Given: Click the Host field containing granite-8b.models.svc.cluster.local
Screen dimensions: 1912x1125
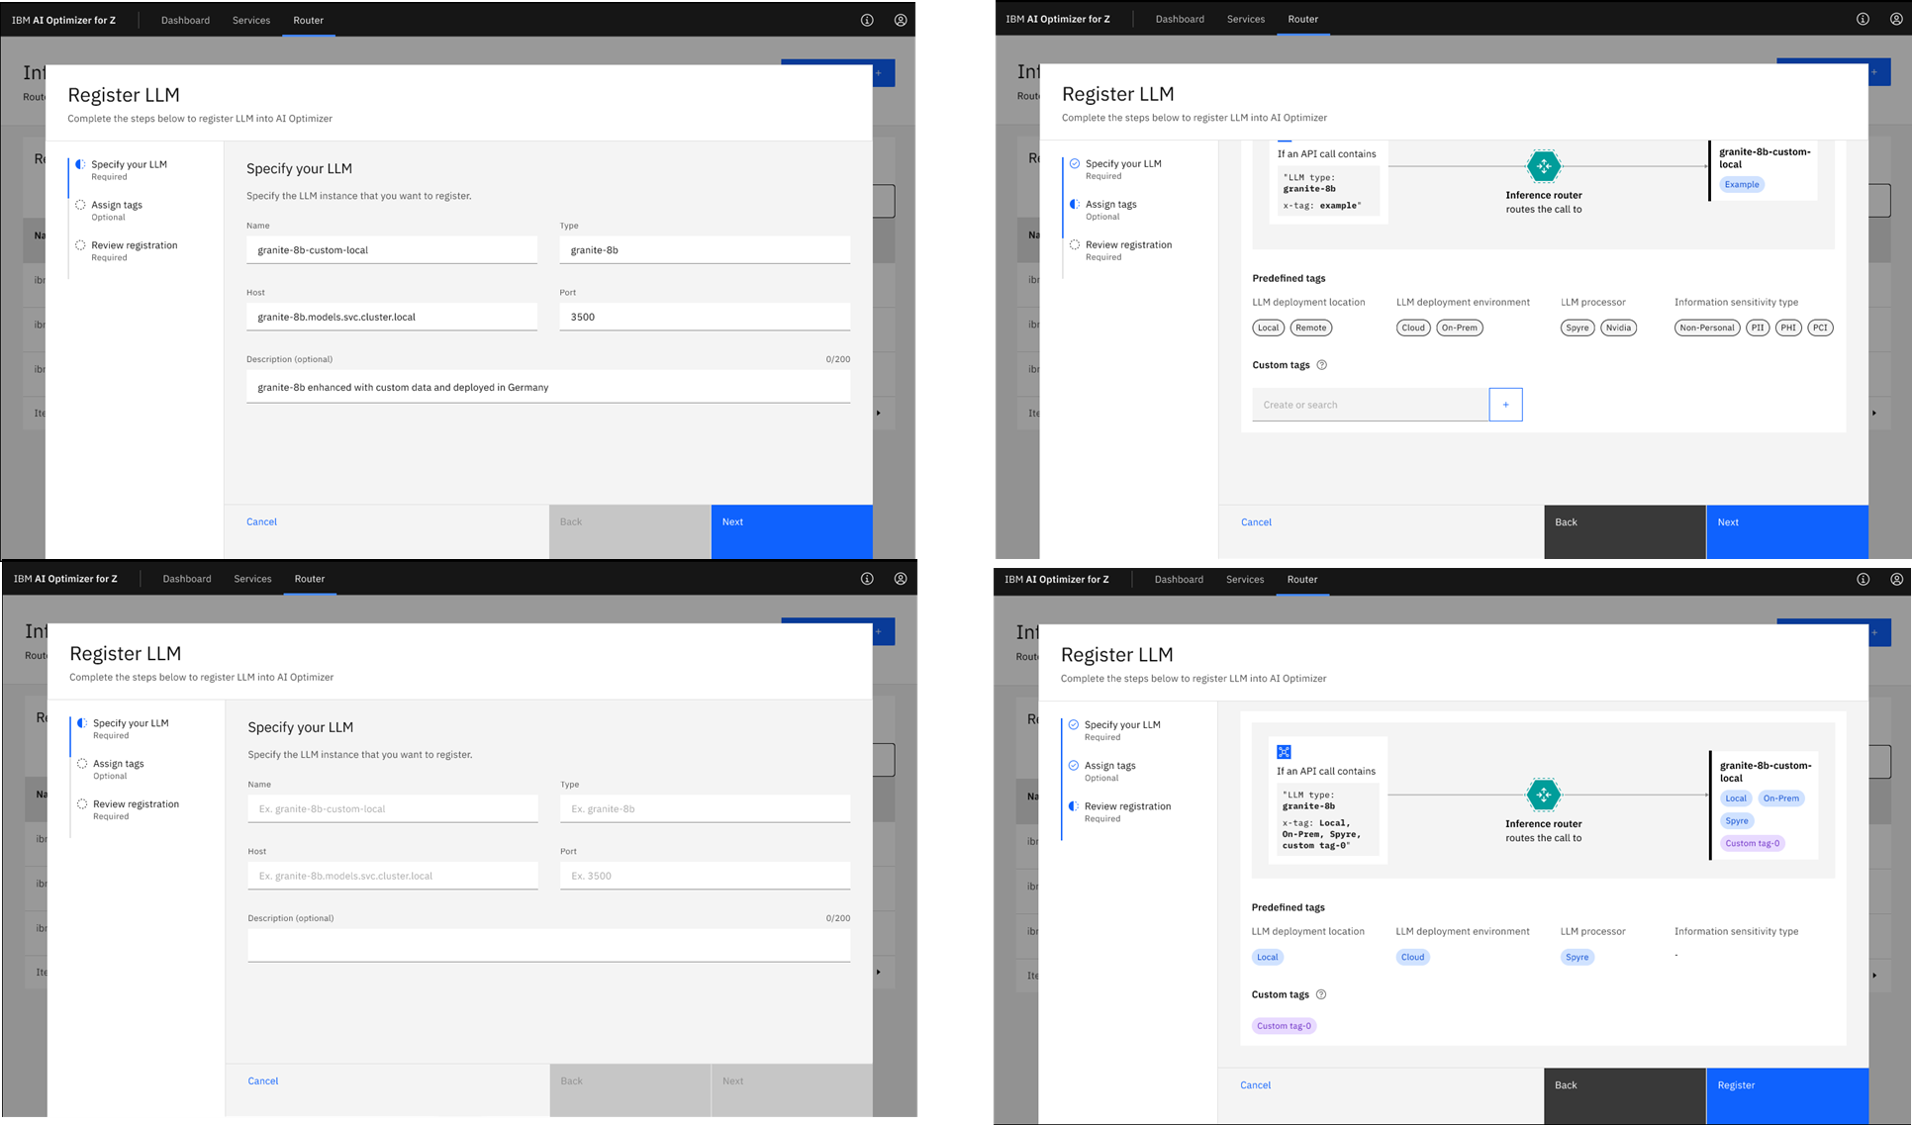Looking at the screenshot, I should tap(392, 317).
